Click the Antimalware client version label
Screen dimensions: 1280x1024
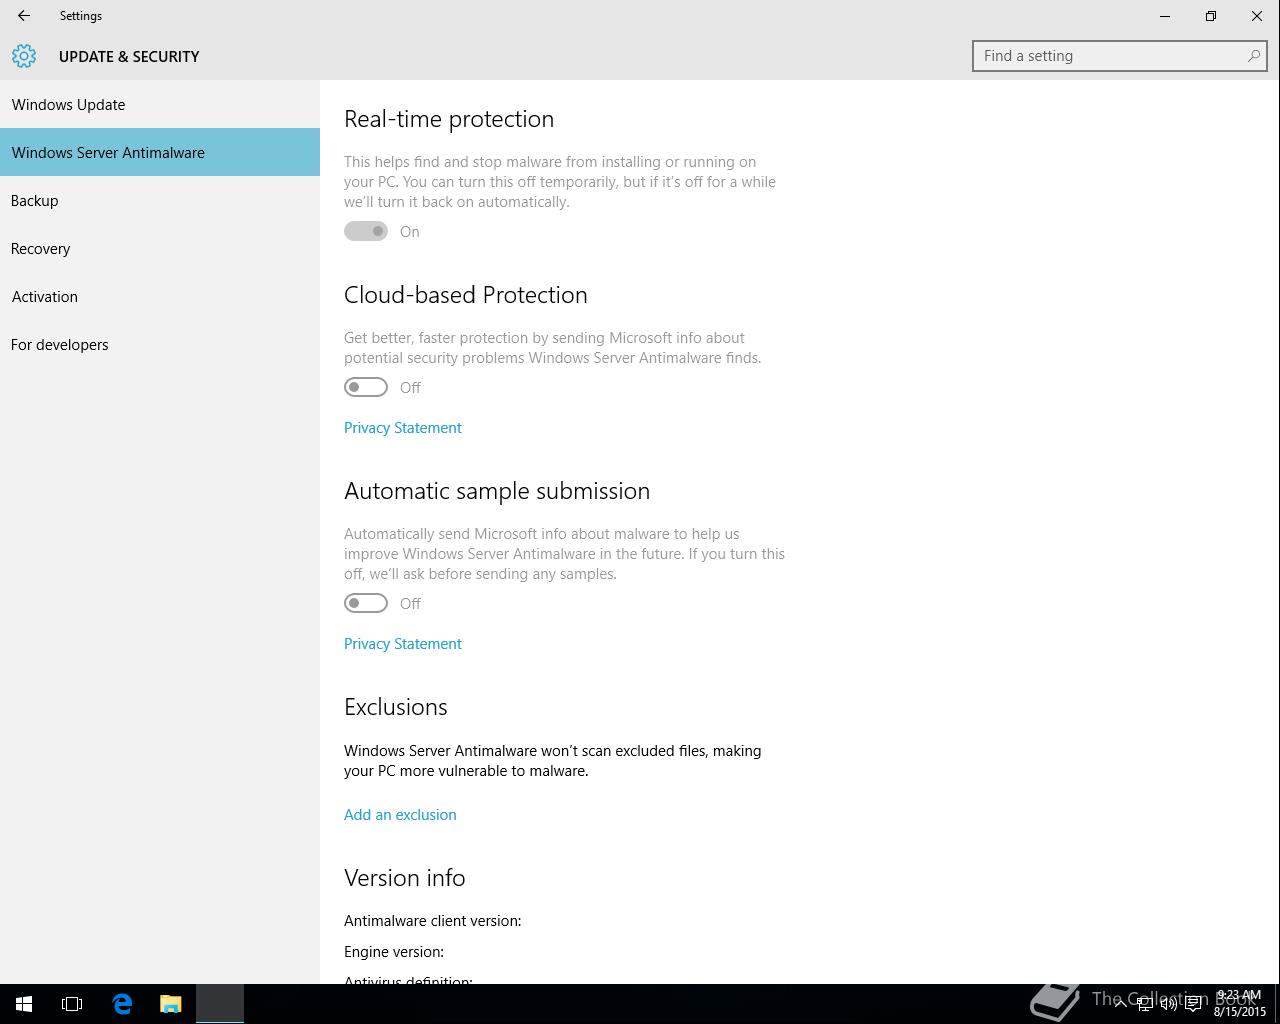pos(433,921)
